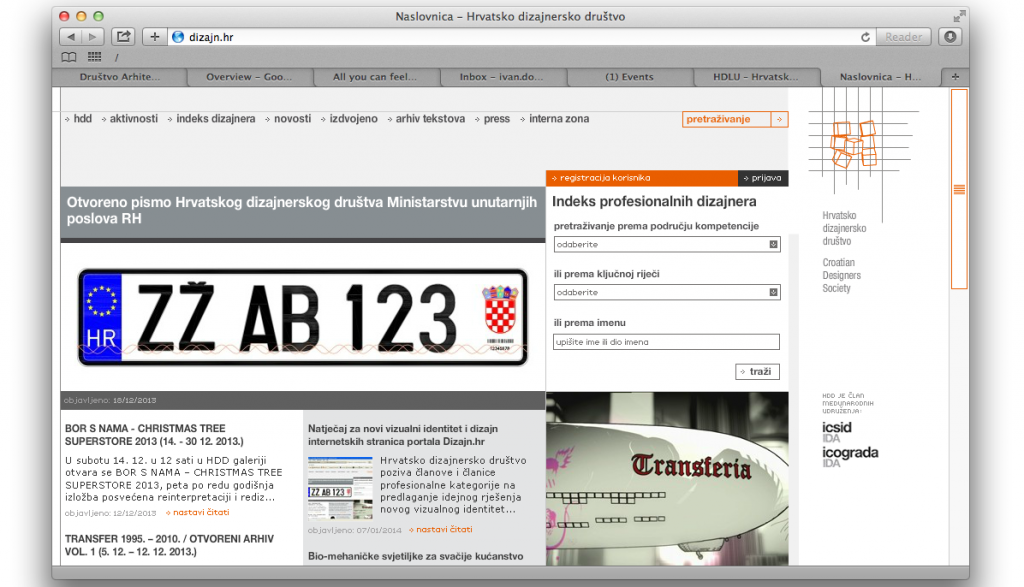Viewport: 1024px width, 587px height.
Task: Click the ZŽ AB 123 license plate image
Action: (302, 317)
